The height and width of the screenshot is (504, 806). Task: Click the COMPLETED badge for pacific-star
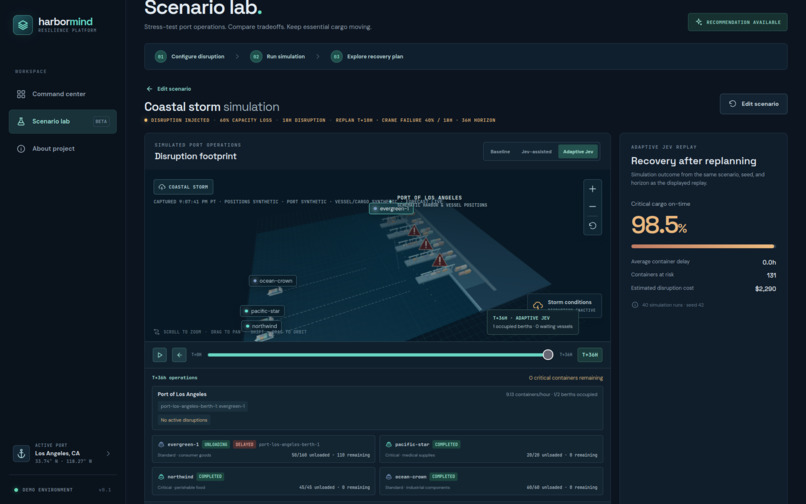pyautogui.click(x=446, y=444)
